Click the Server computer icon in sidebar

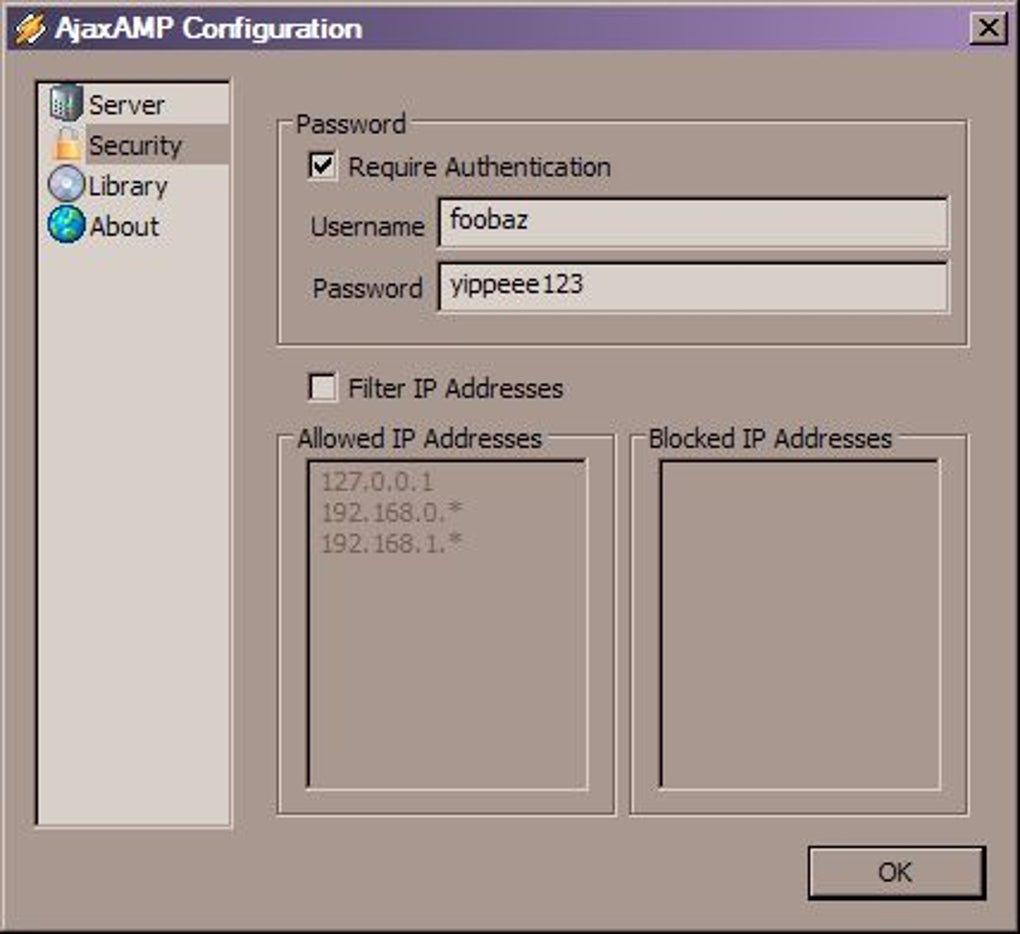click(66, 103)
